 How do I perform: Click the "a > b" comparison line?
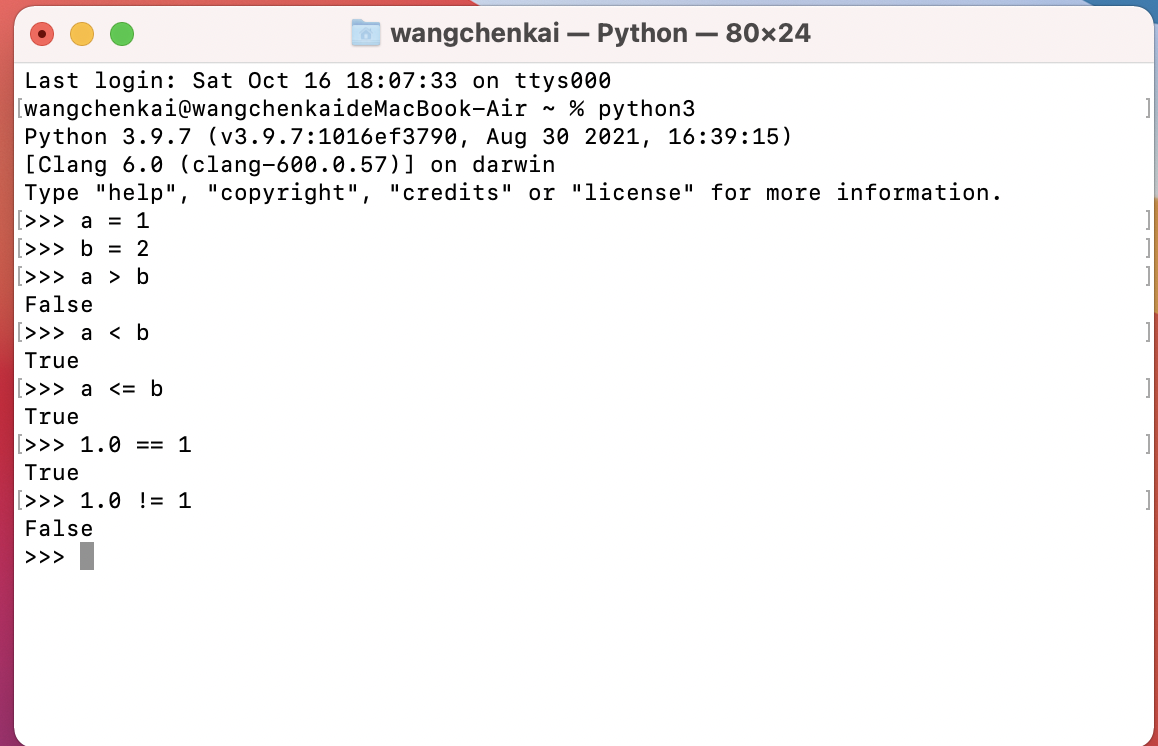tap(115, 276)
